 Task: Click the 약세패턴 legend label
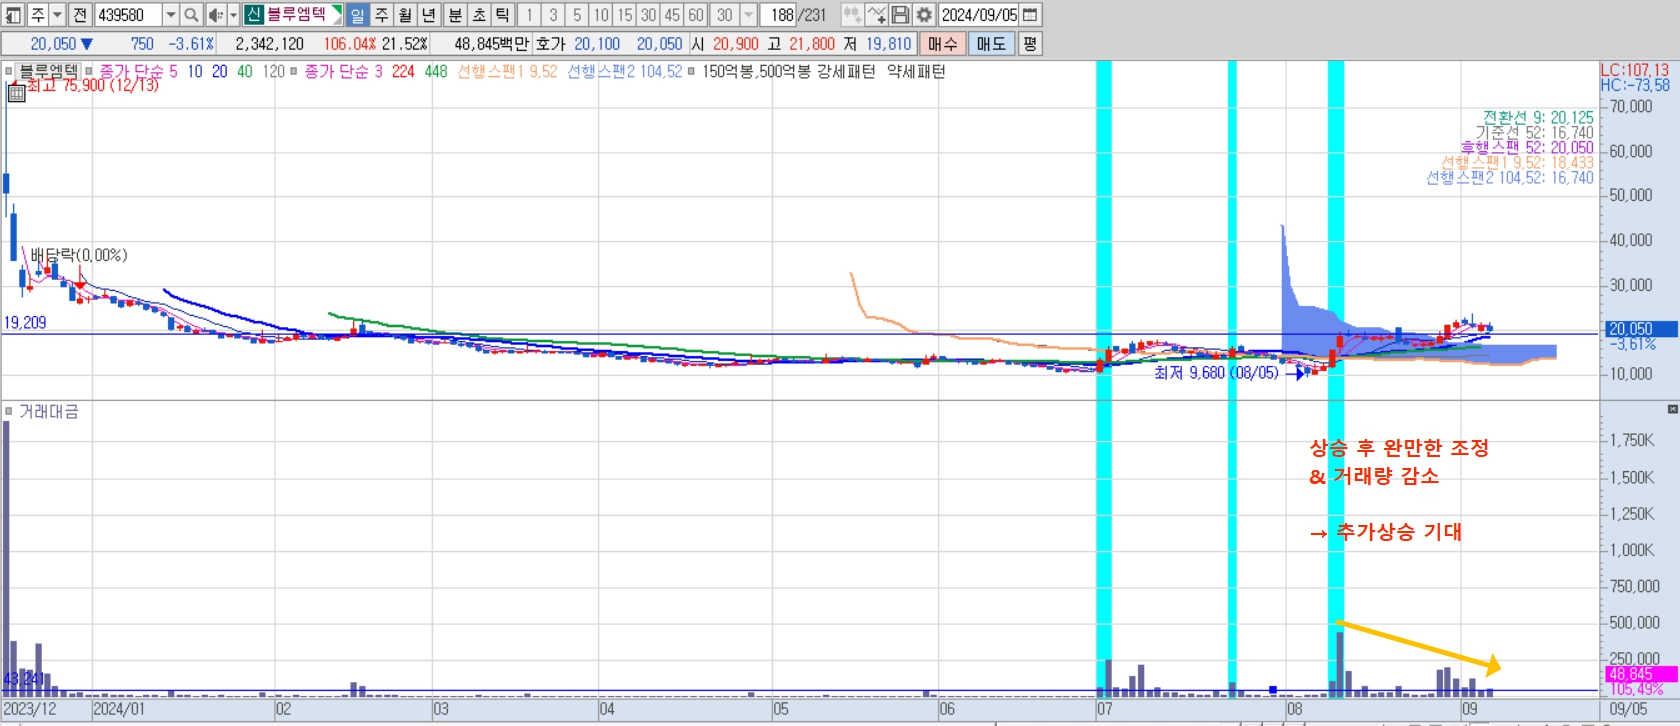916,71
